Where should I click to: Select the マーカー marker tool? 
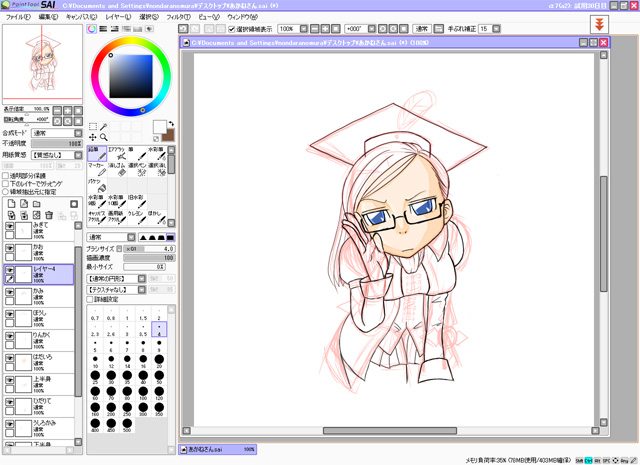(x=97, y=169)
